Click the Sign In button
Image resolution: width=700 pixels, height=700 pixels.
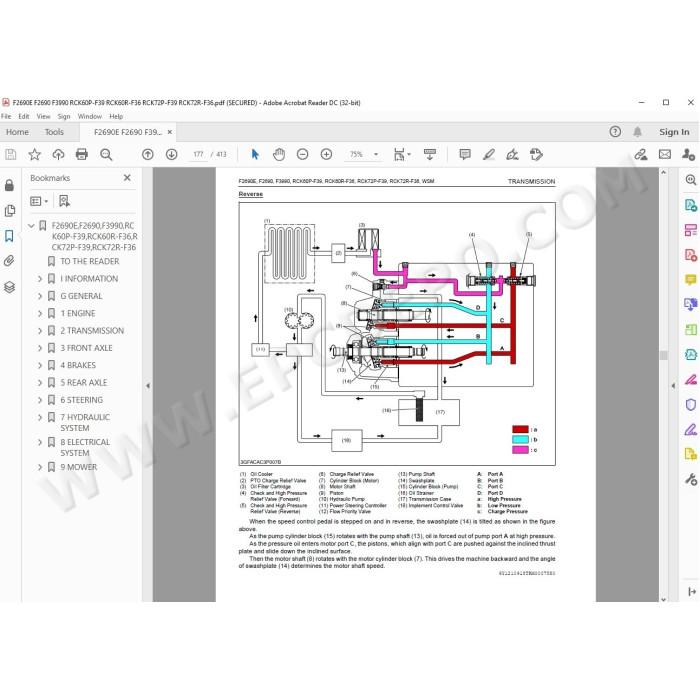[x=674, y=132]
